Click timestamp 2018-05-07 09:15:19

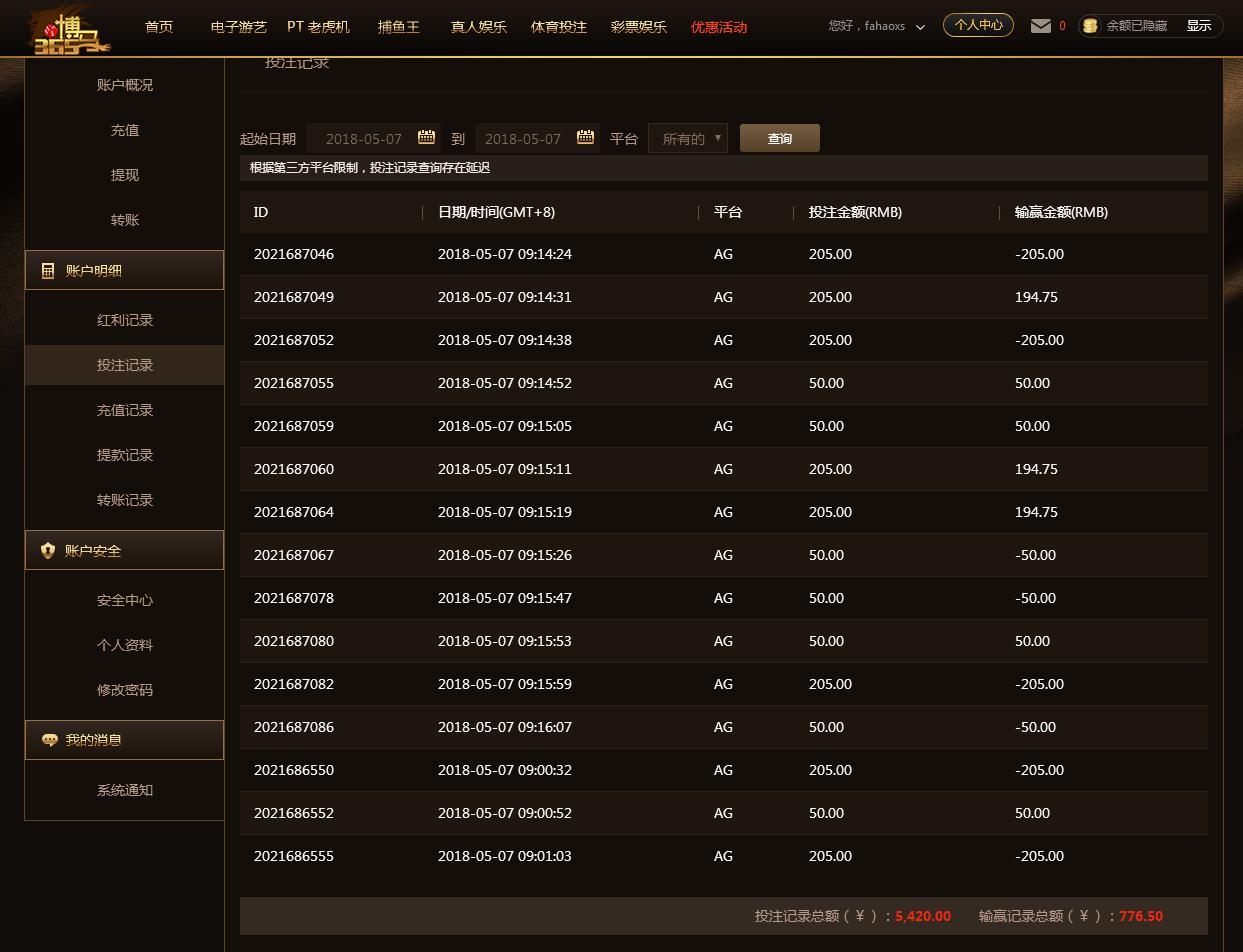tap(505, 512)
